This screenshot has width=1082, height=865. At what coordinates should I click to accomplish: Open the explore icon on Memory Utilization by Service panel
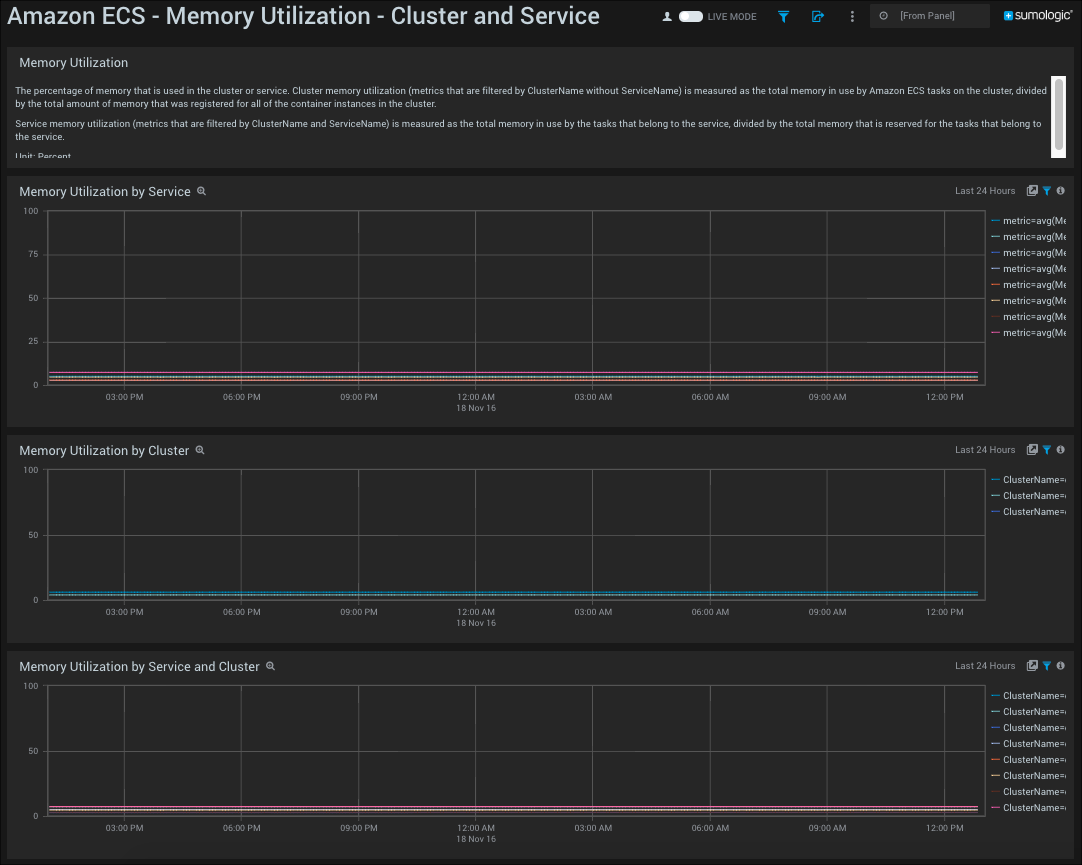(1032, 190)
